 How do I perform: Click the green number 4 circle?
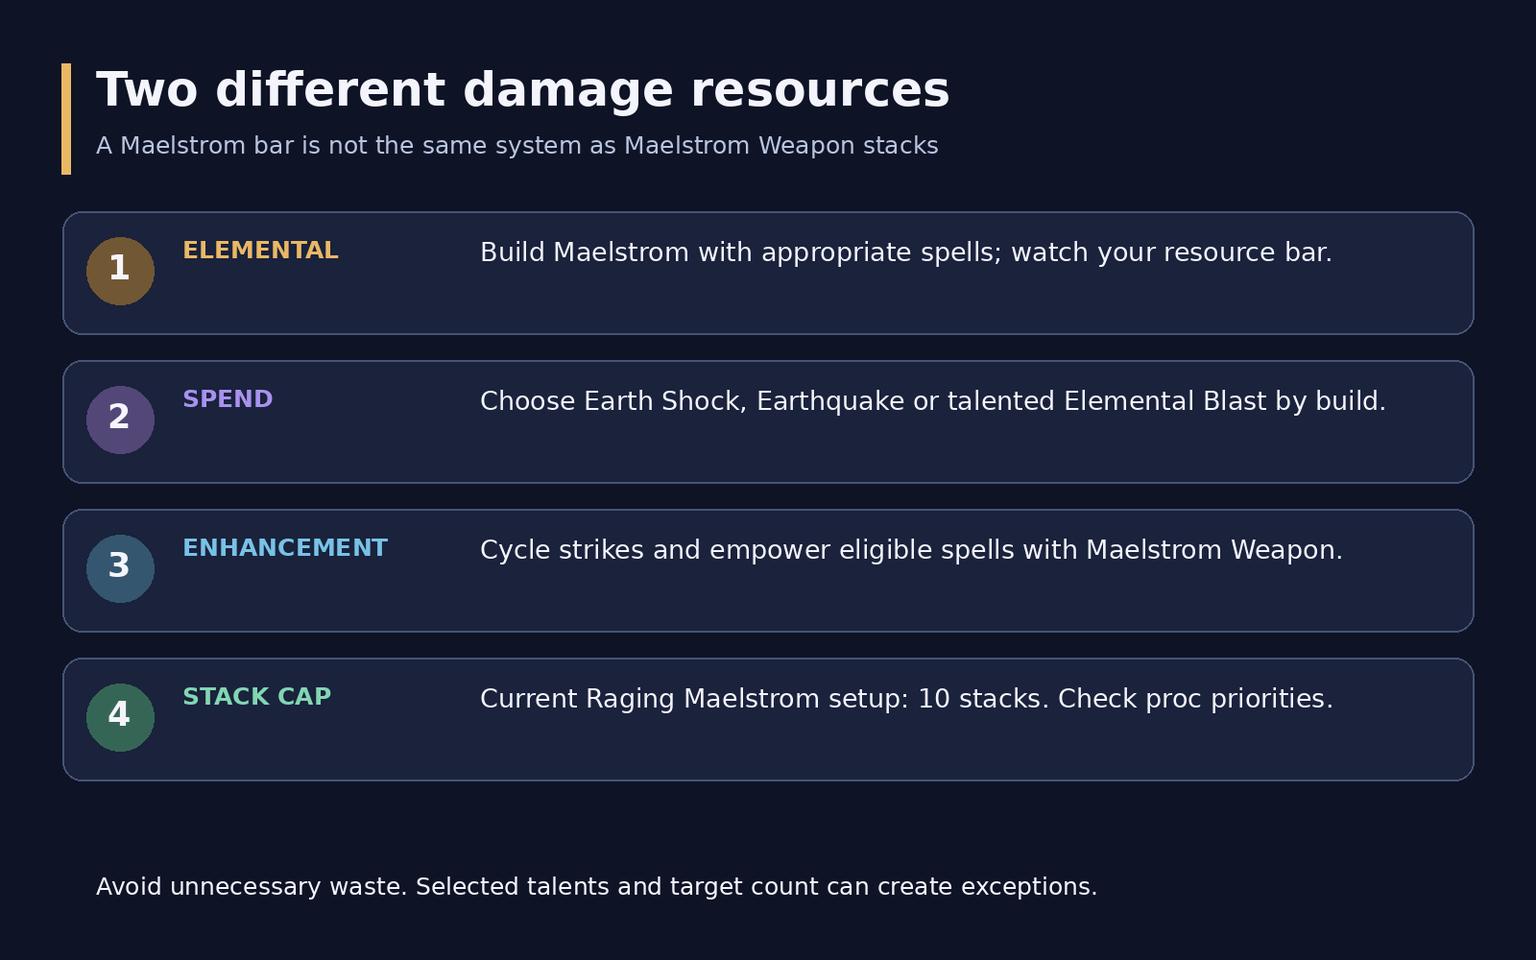click(x=120, y=718)
